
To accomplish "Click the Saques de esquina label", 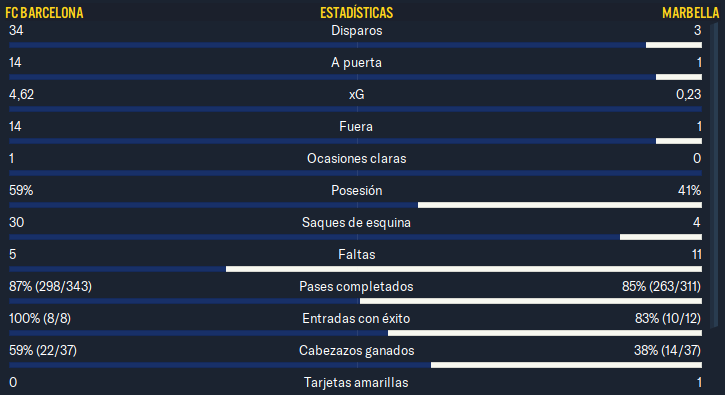I will [x=356, y=222].
